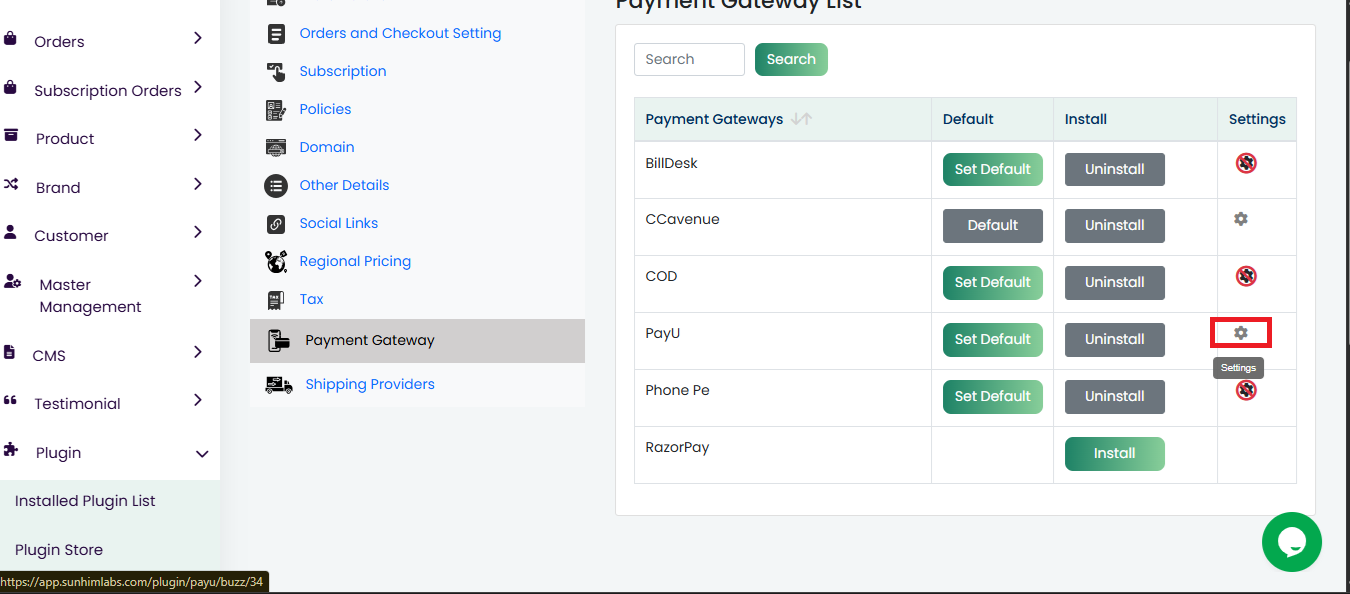The width and height of the screenshot is (1350, 594).
Task: Click the Social Links icon
Action: (x=276, y=224)
